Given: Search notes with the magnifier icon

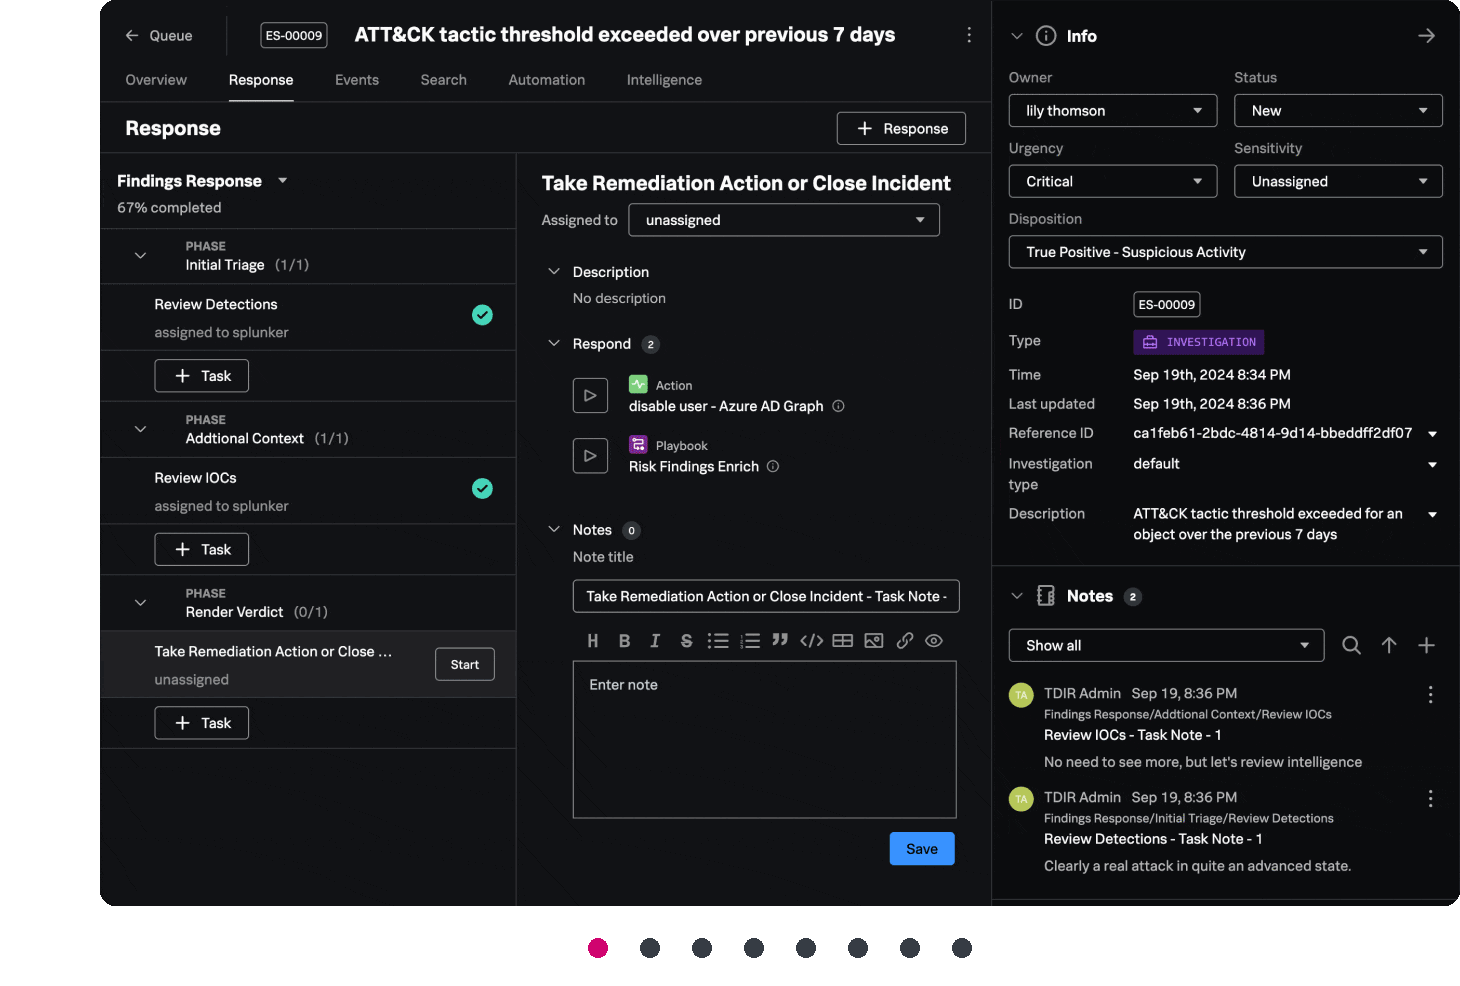Looking at the screenshot, I should point(1351,646).
